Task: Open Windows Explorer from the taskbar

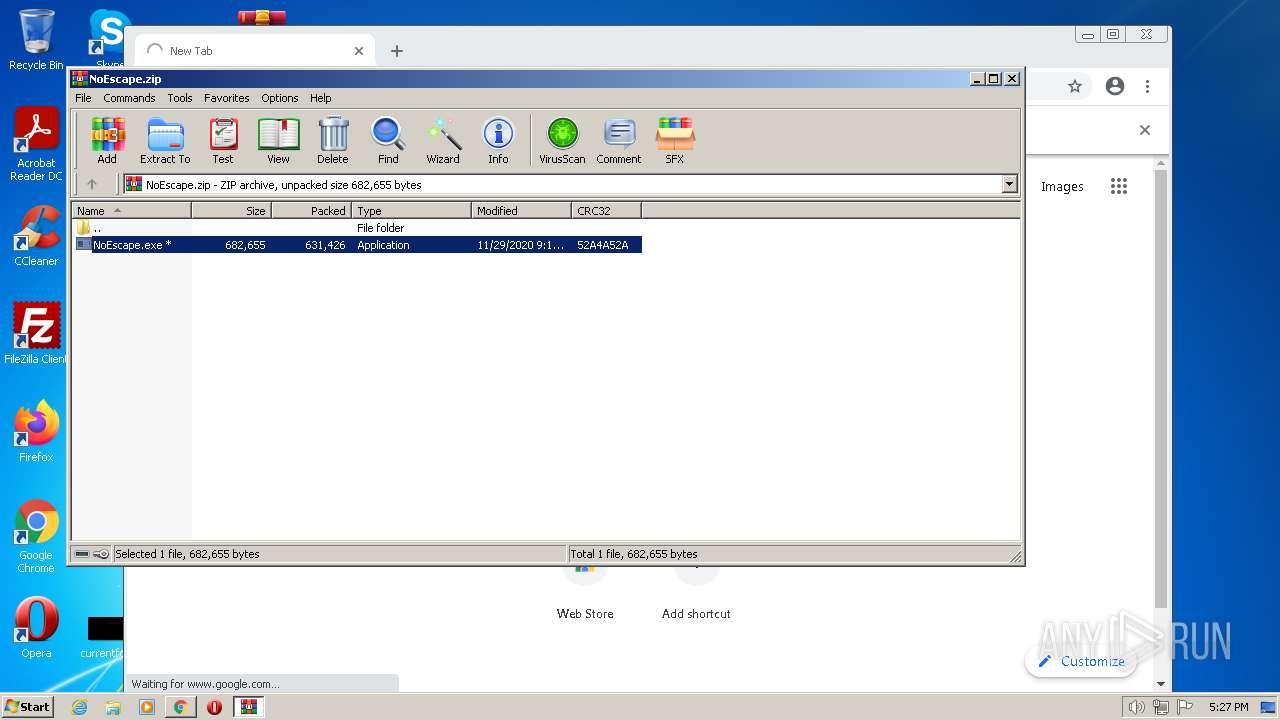Action: (113, 707)
